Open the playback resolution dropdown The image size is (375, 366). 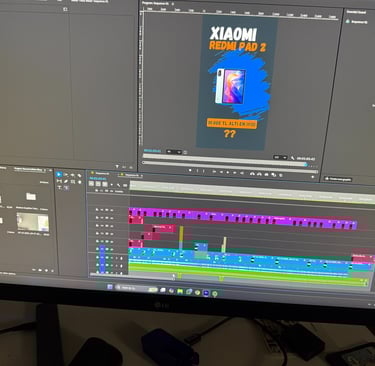coord(280,157)
